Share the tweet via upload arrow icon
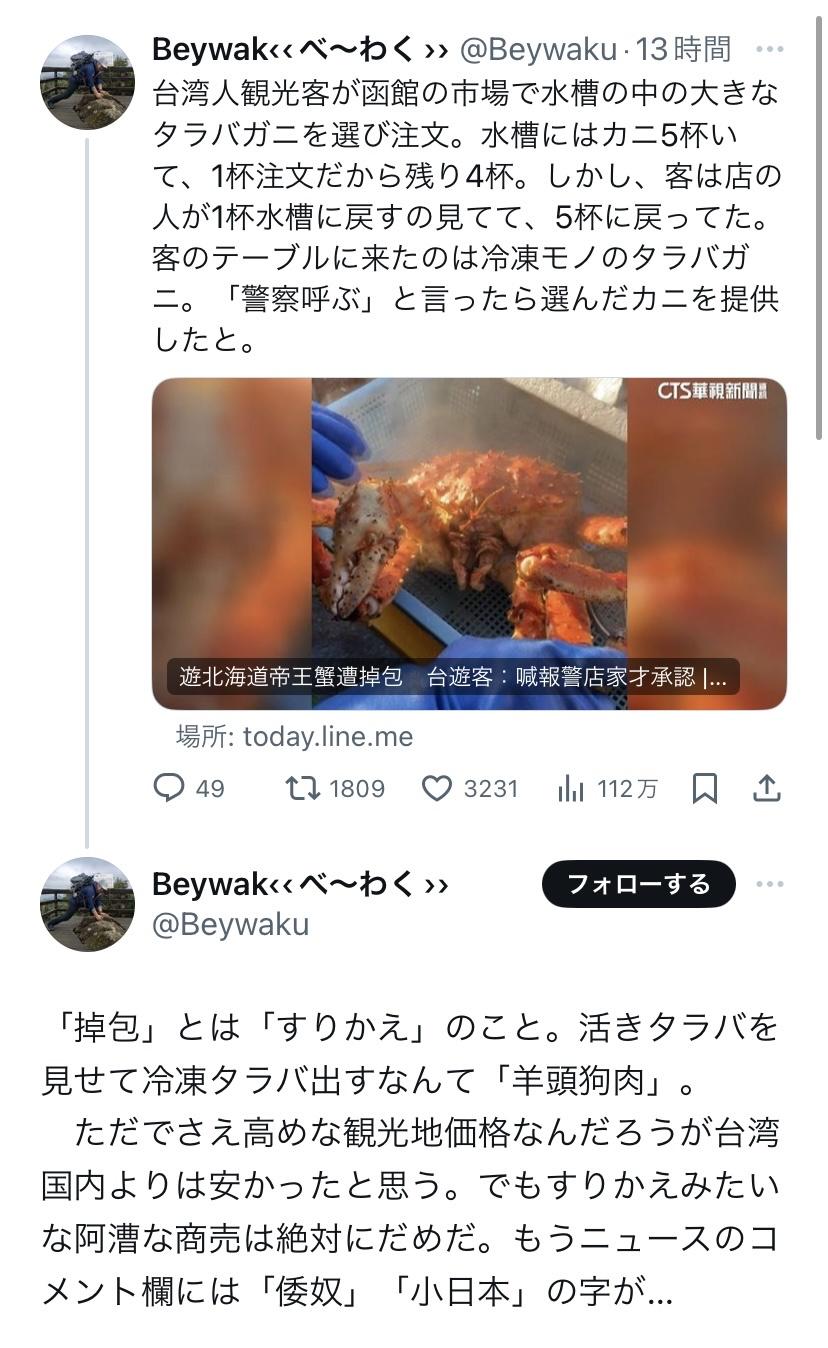 tap(766, 789)
